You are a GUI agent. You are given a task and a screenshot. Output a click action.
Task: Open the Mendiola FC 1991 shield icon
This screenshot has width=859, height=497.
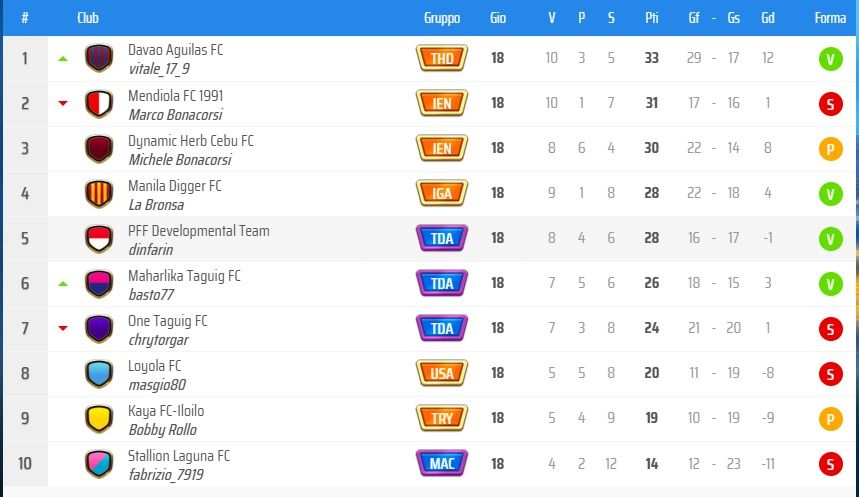pyautogui.click(x=99, y=104)
